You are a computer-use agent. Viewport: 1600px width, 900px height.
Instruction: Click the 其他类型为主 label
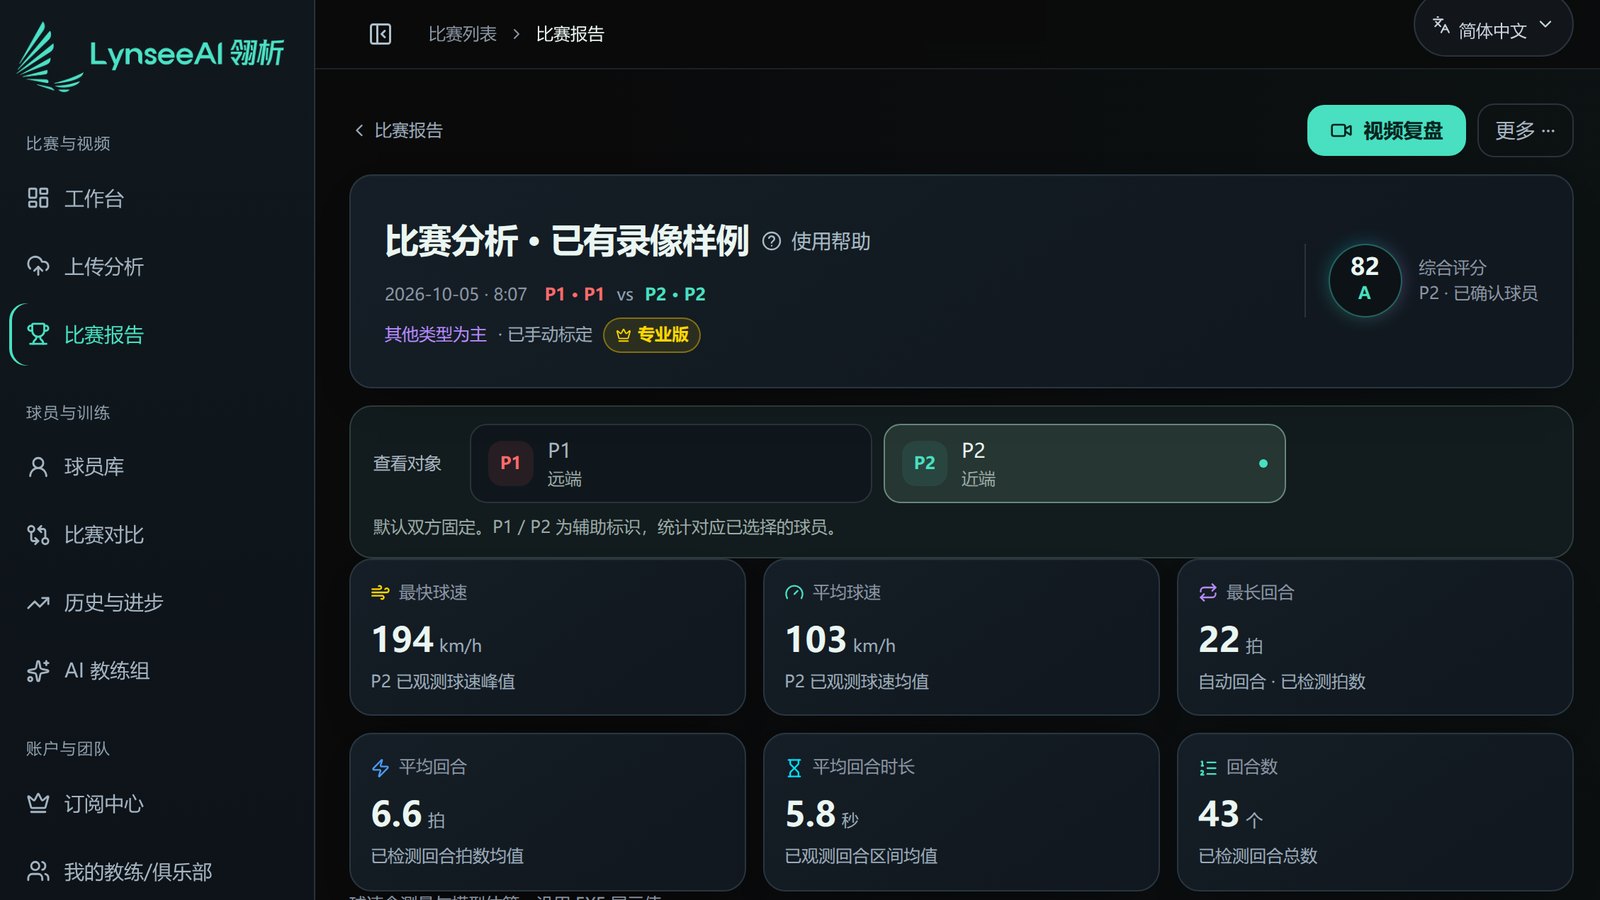(436, 334)
